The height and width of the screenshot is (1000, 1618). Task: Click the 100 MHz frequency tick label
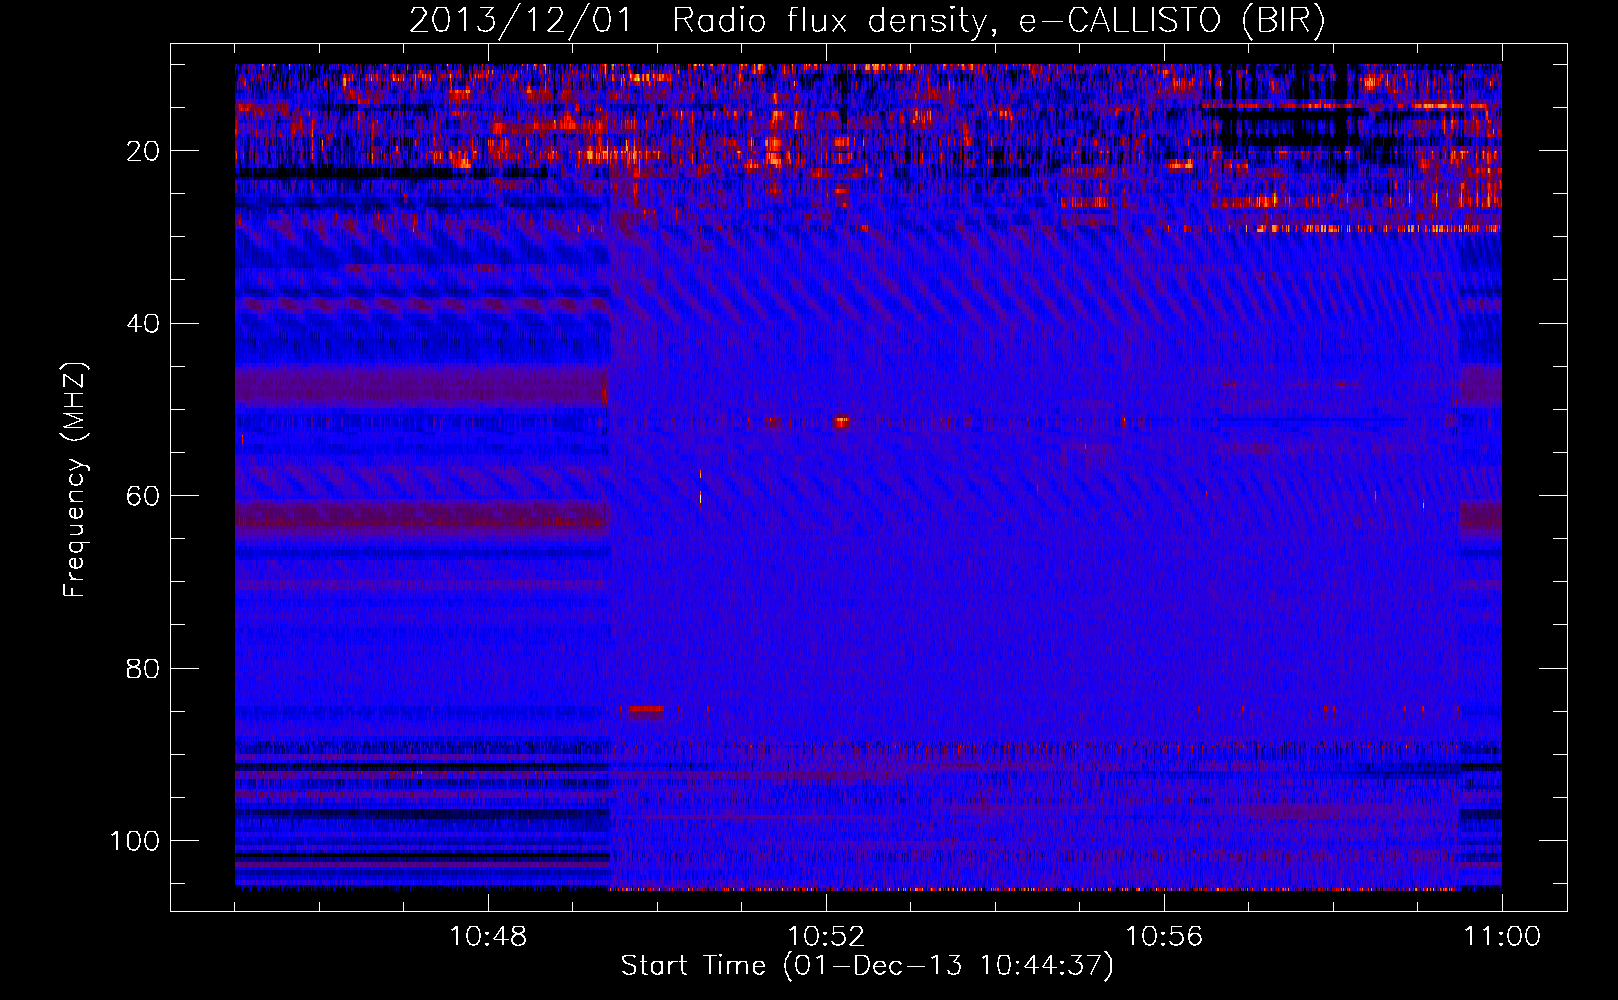(135, 841)
